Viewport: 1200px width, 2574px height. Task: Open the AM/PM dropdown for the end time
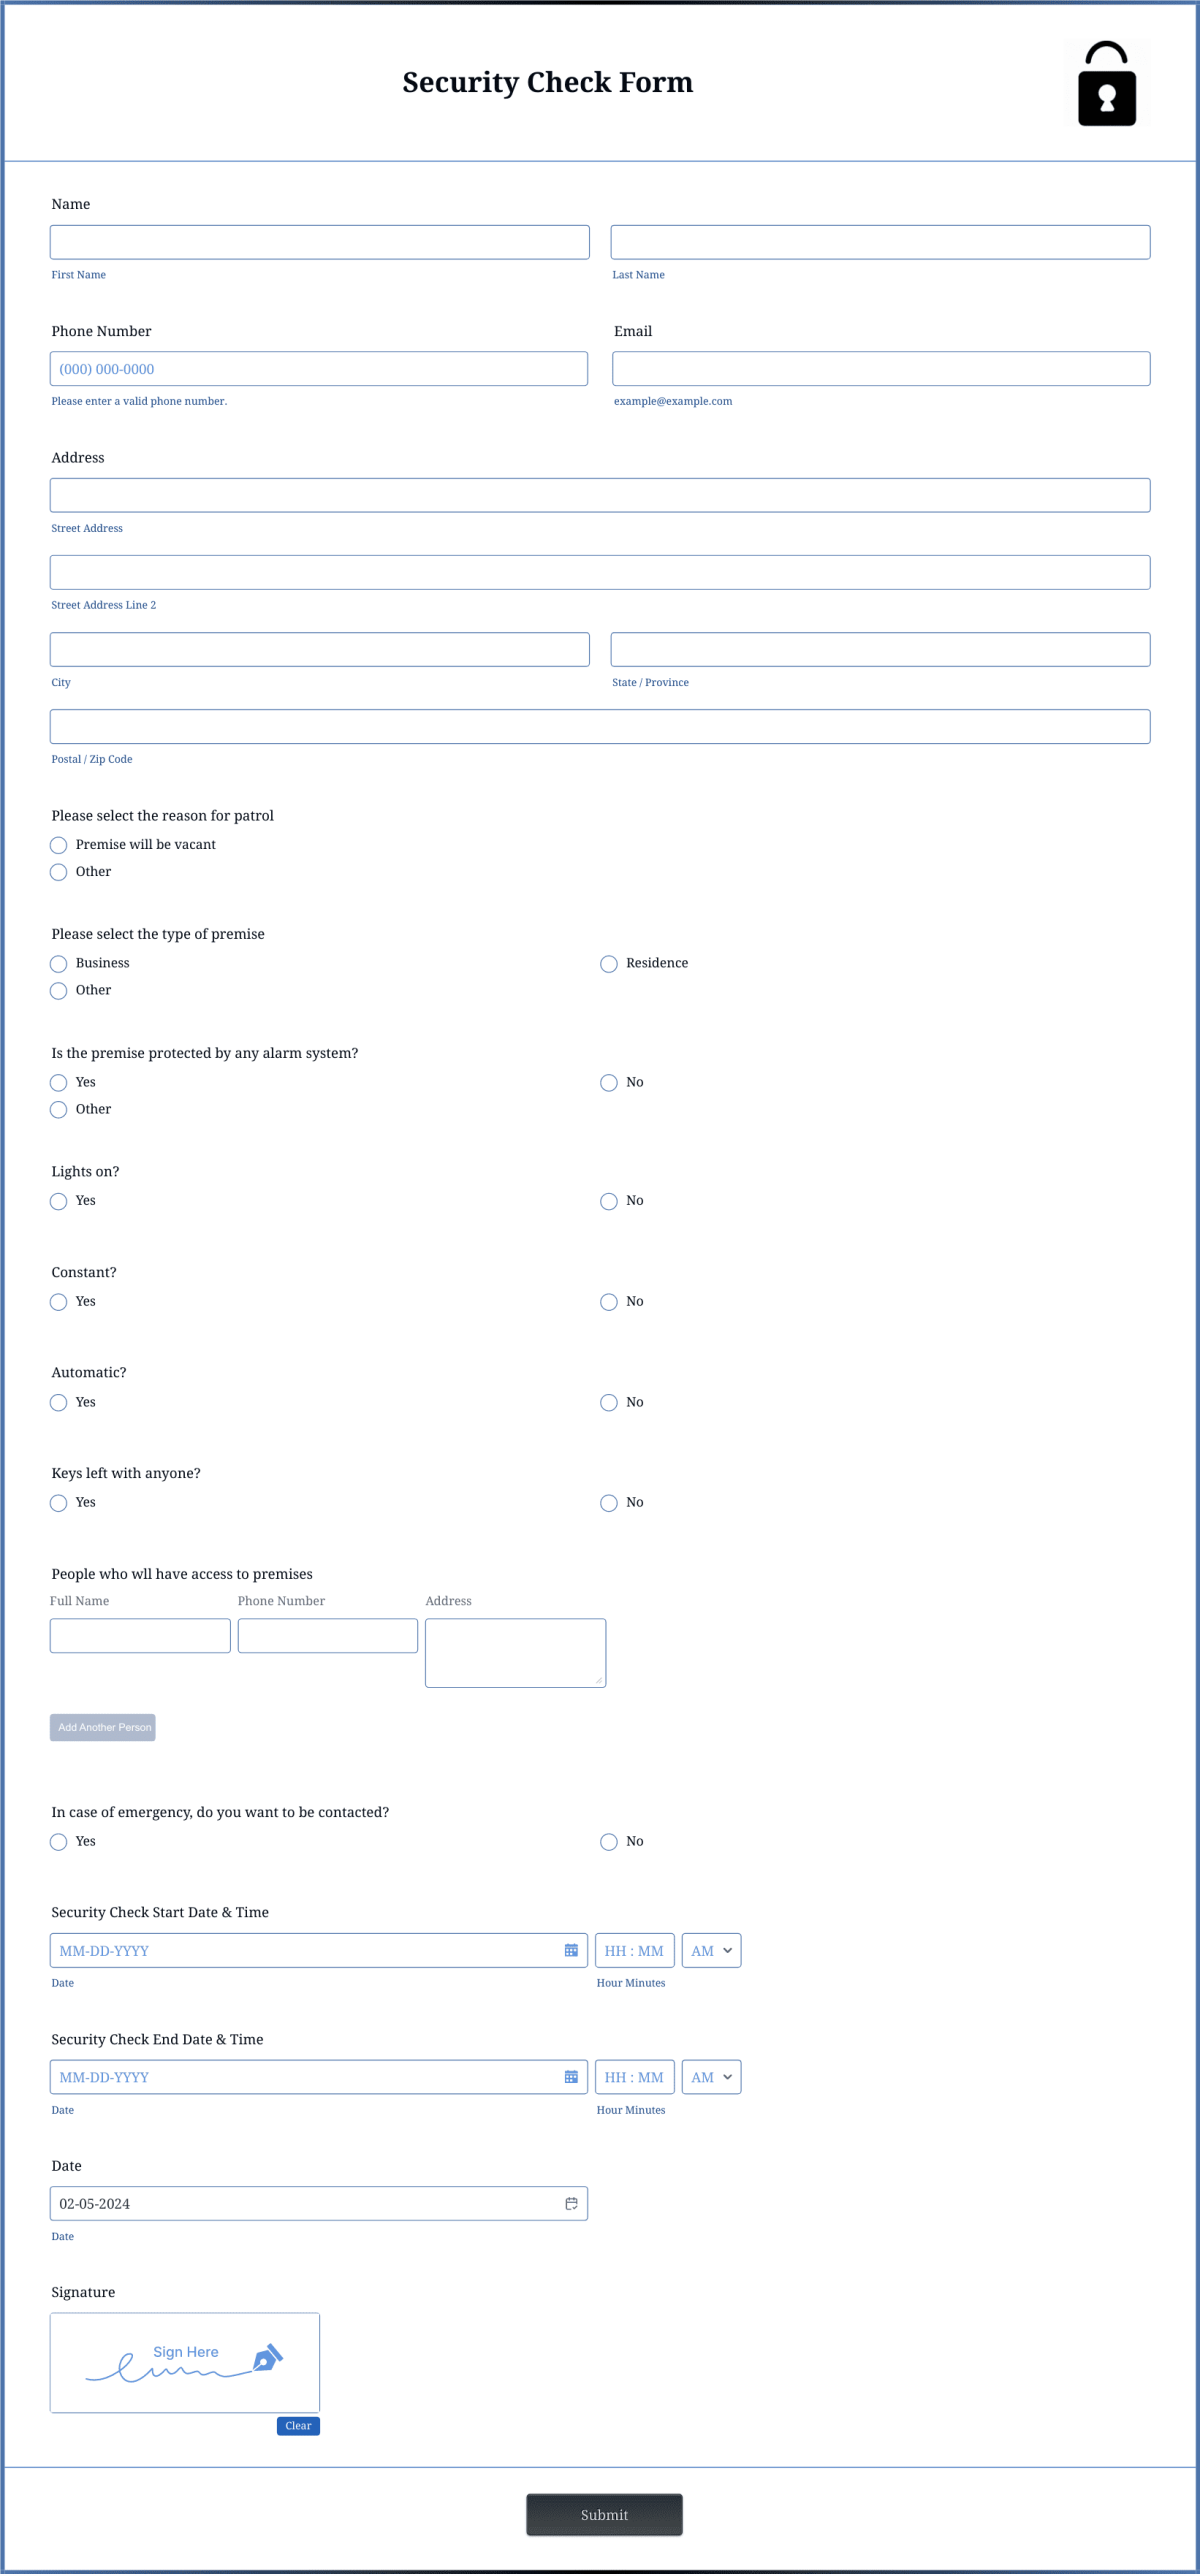click(x=710, y=2077)
